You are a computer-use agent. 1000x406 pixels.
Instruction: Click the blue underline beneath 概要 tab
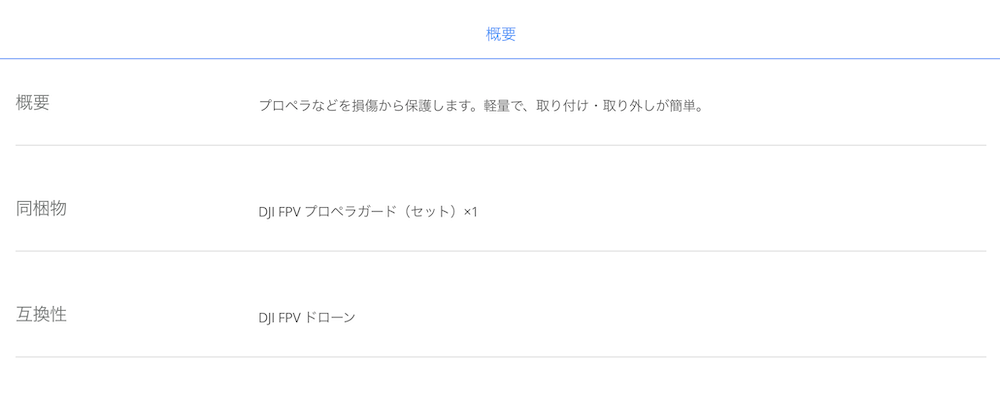[500, 59]
